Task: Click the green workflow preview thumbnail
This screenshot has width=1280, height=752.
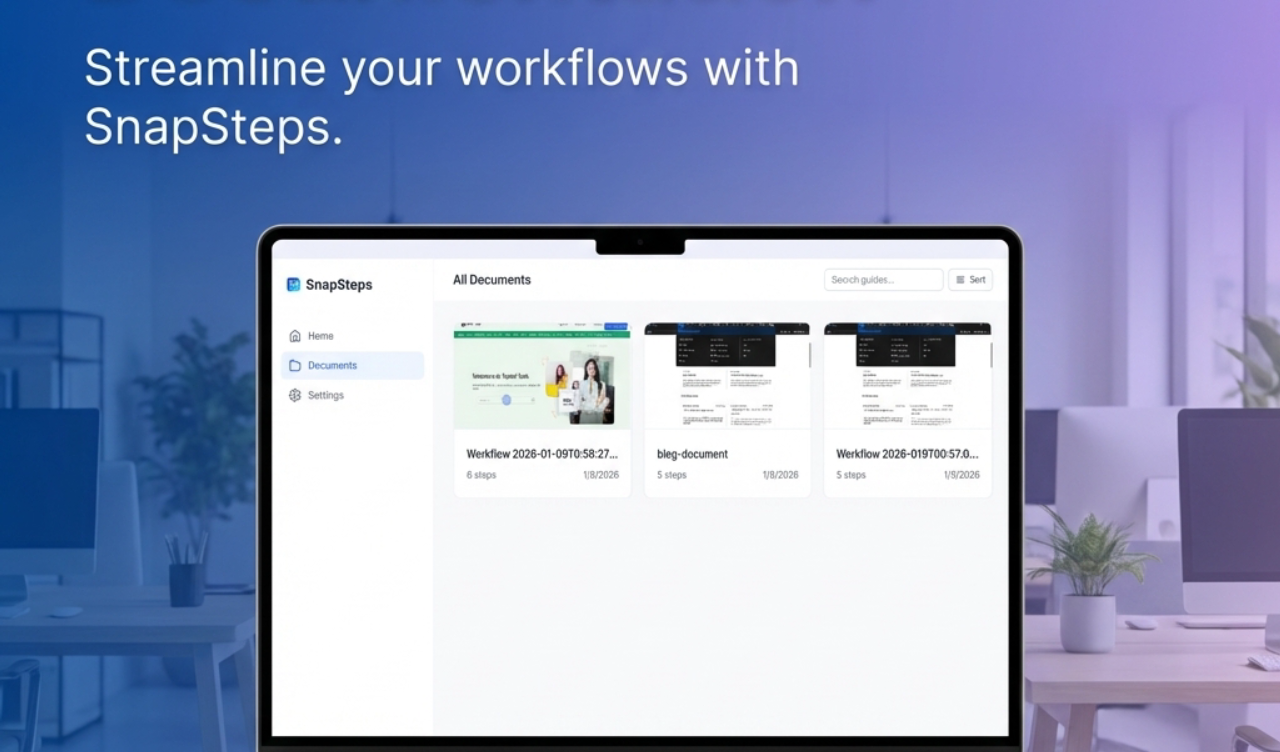Action: (x=543, y=375)
